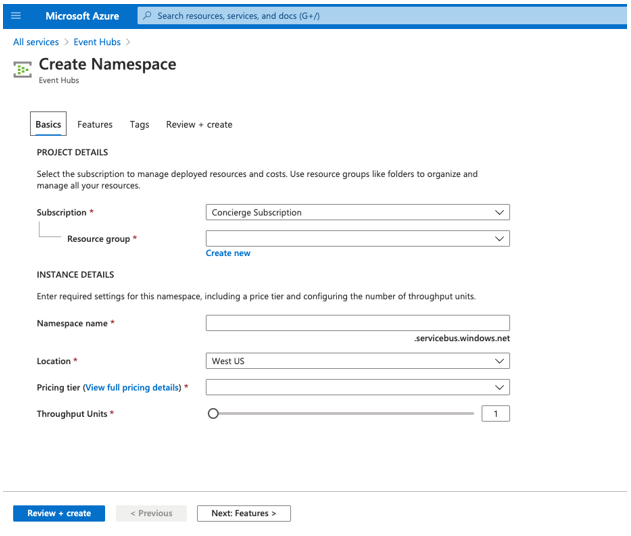
Task: Select the Basics tab
Action: tap(48, 125)
